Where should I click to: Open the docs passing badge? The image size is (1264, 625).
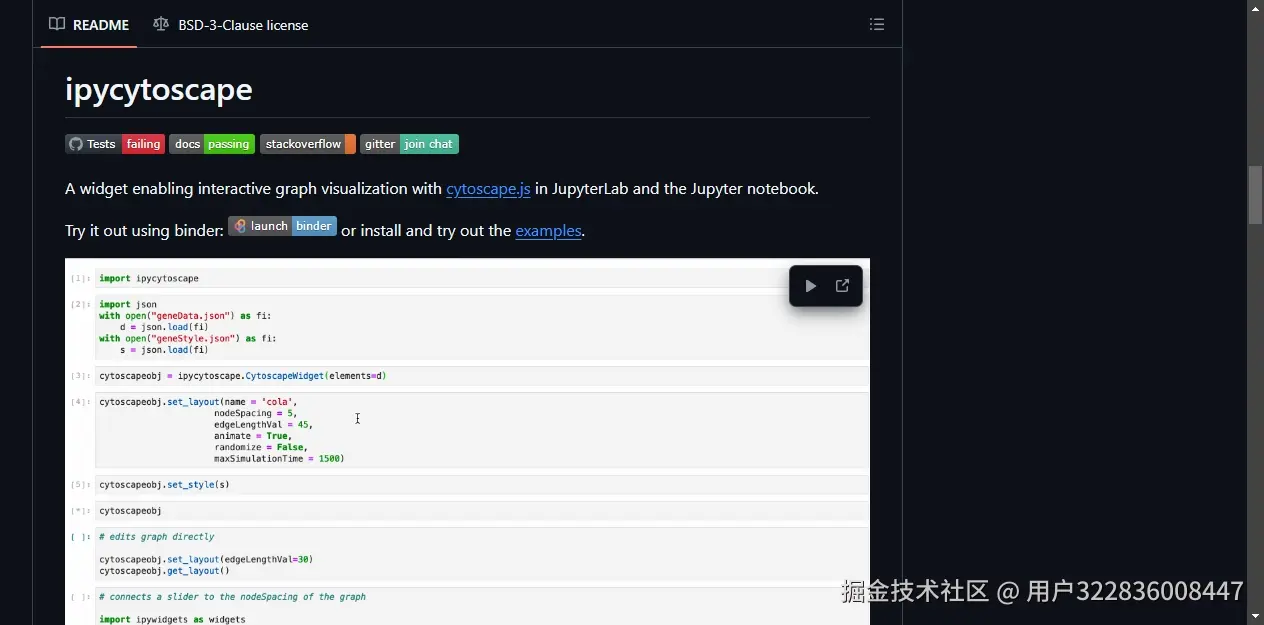click(212, 144)
